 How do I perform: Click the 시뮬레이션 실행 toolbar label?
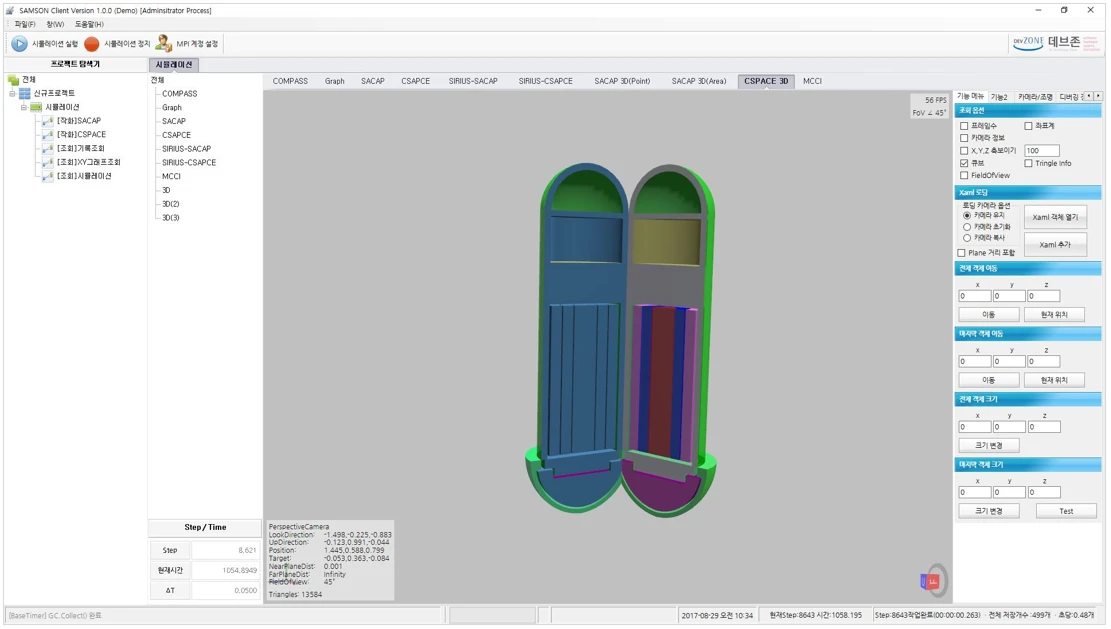point(55,44)
